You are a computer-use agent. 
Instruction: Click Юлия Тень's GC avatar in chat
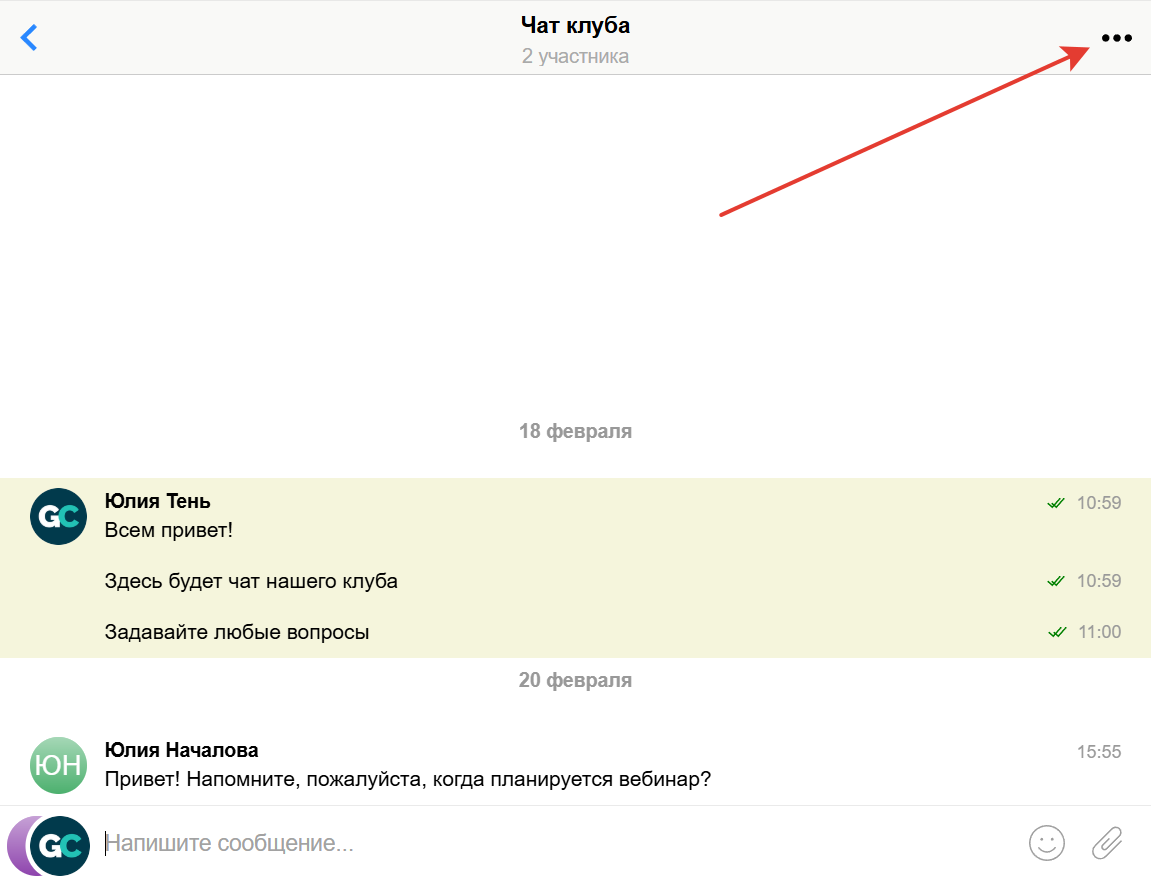click(x=59, y=516)
